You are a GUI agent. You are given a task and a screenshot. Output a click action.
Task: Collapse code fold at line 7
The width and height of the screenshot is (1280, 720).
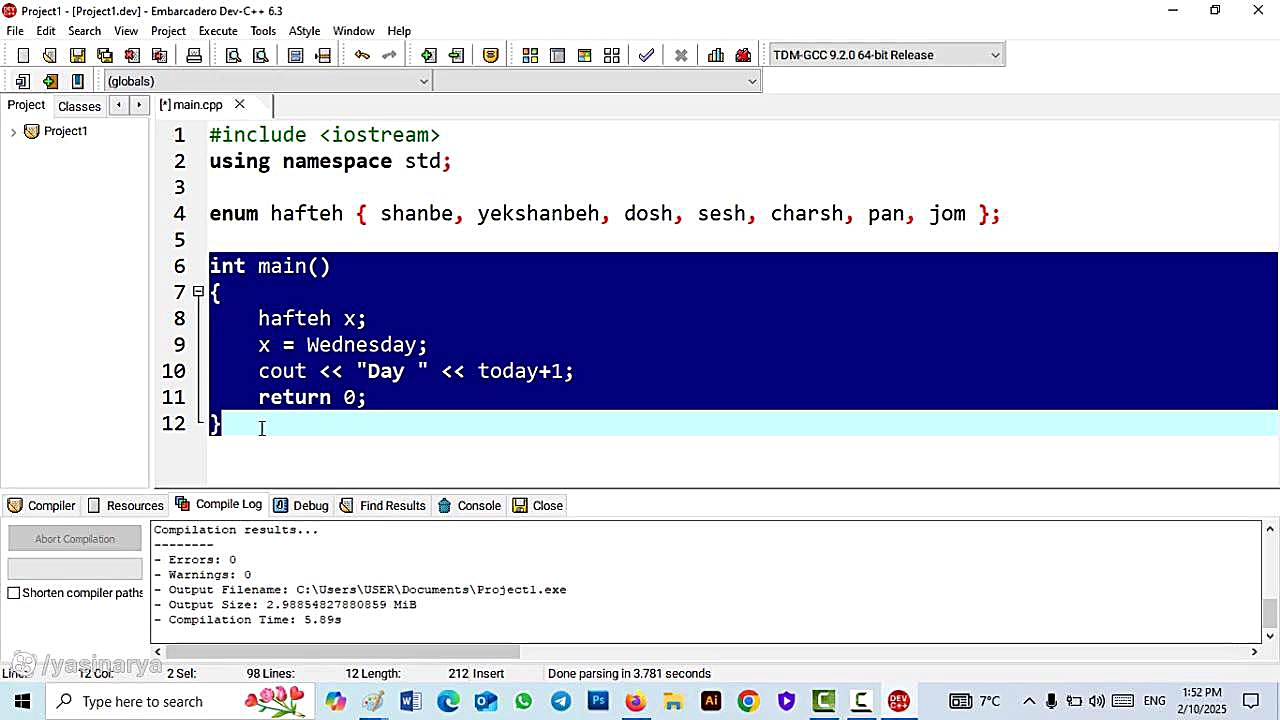[198, 292]
